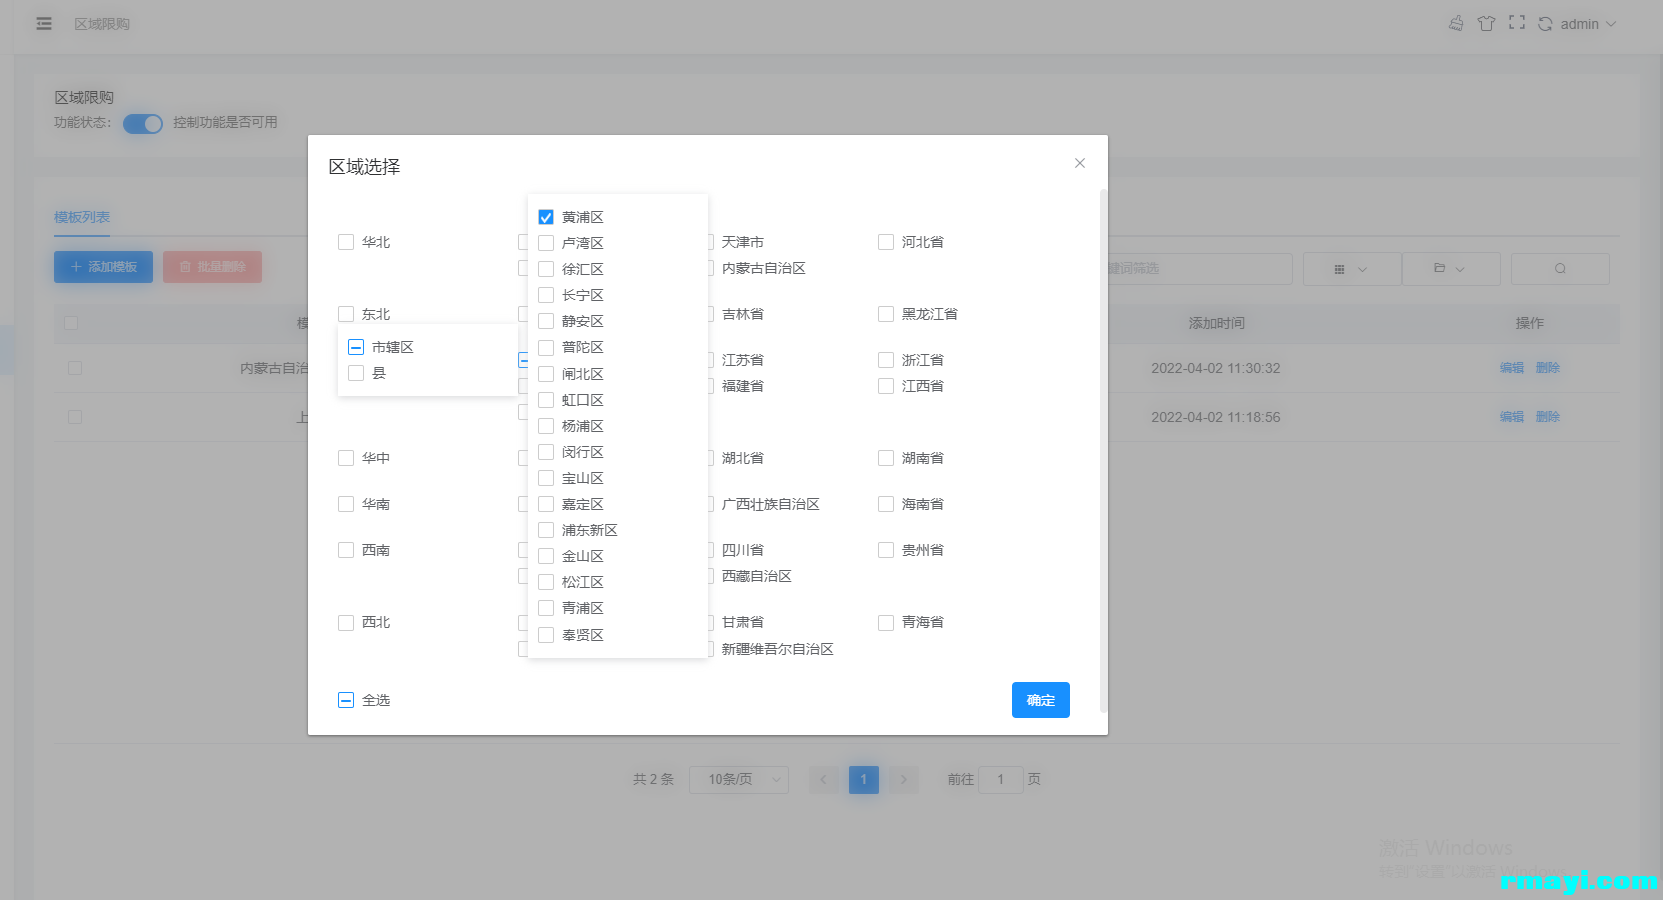1663x900 pixels.
Task: Check the 华中 region checkbox
Action: (346, 458)
